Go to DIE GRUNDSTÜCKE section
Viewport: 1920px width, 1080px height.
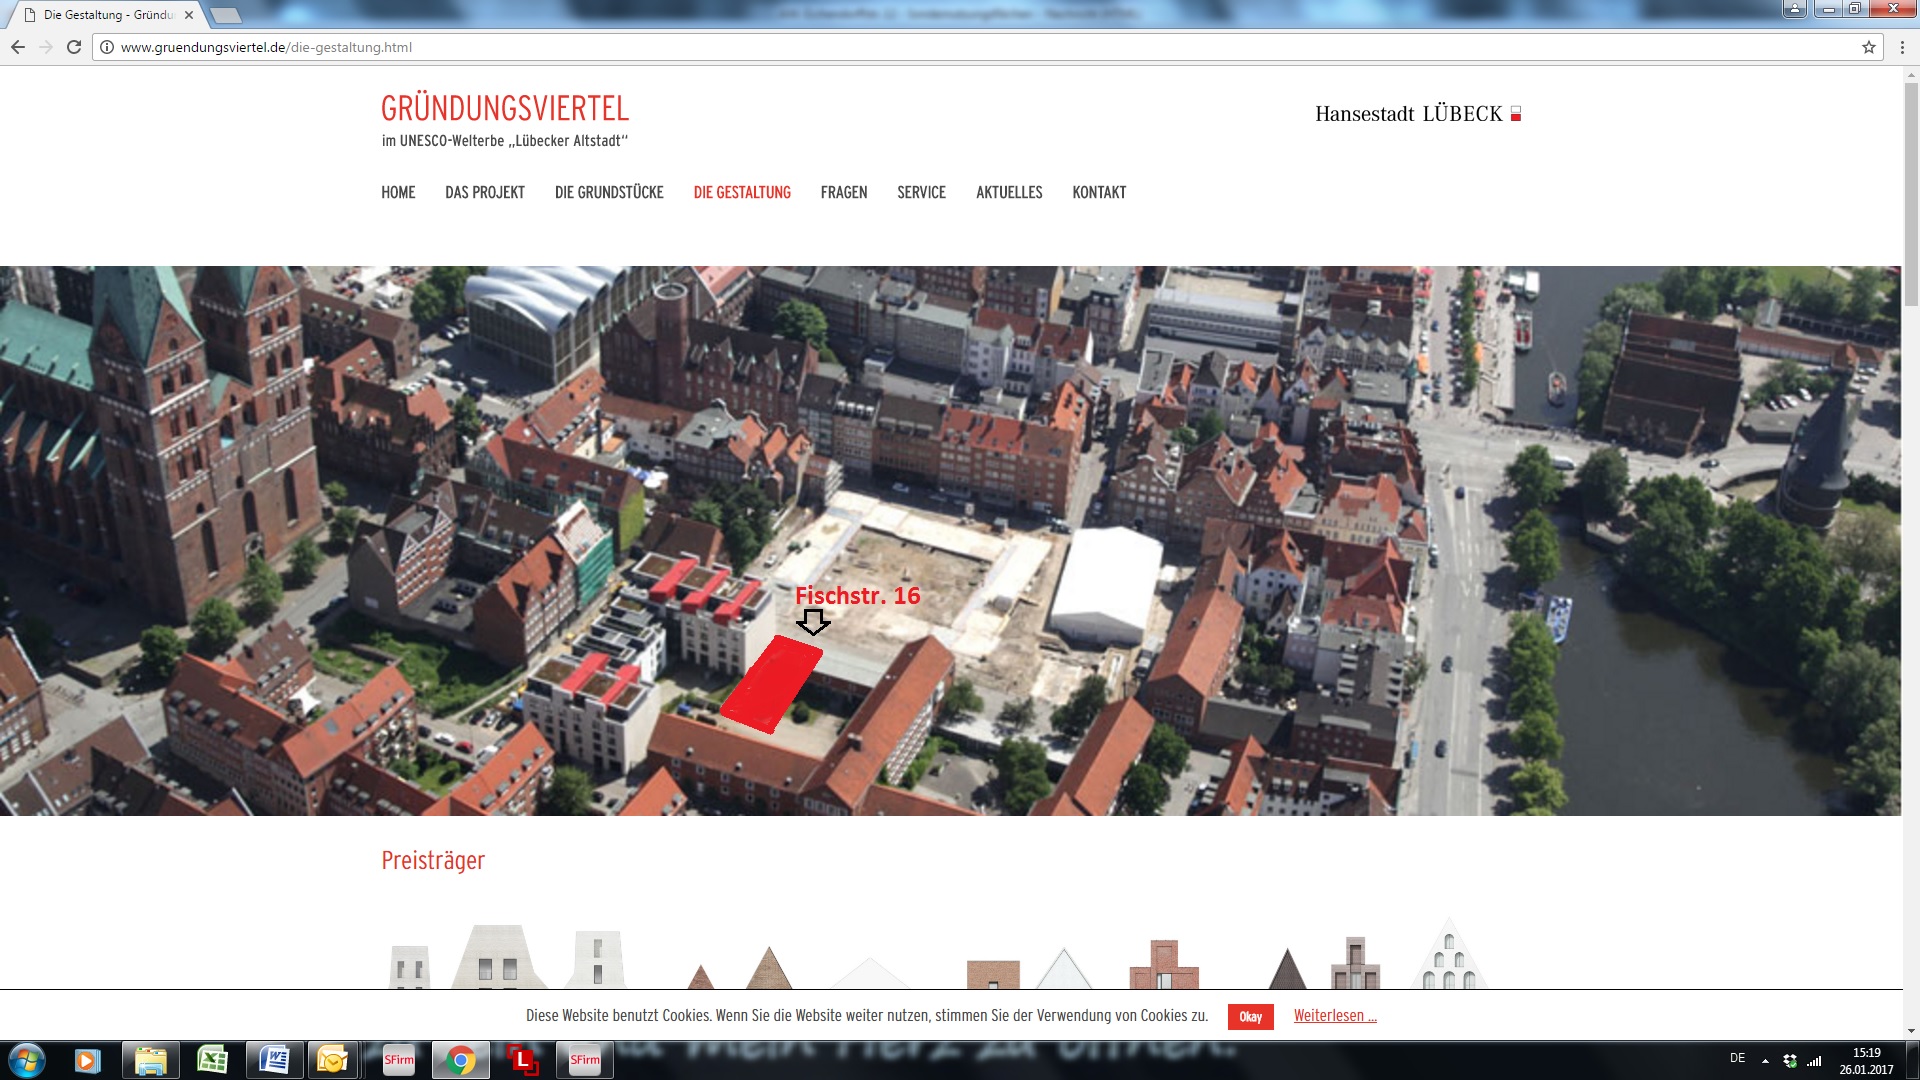[x=609, y=192]
